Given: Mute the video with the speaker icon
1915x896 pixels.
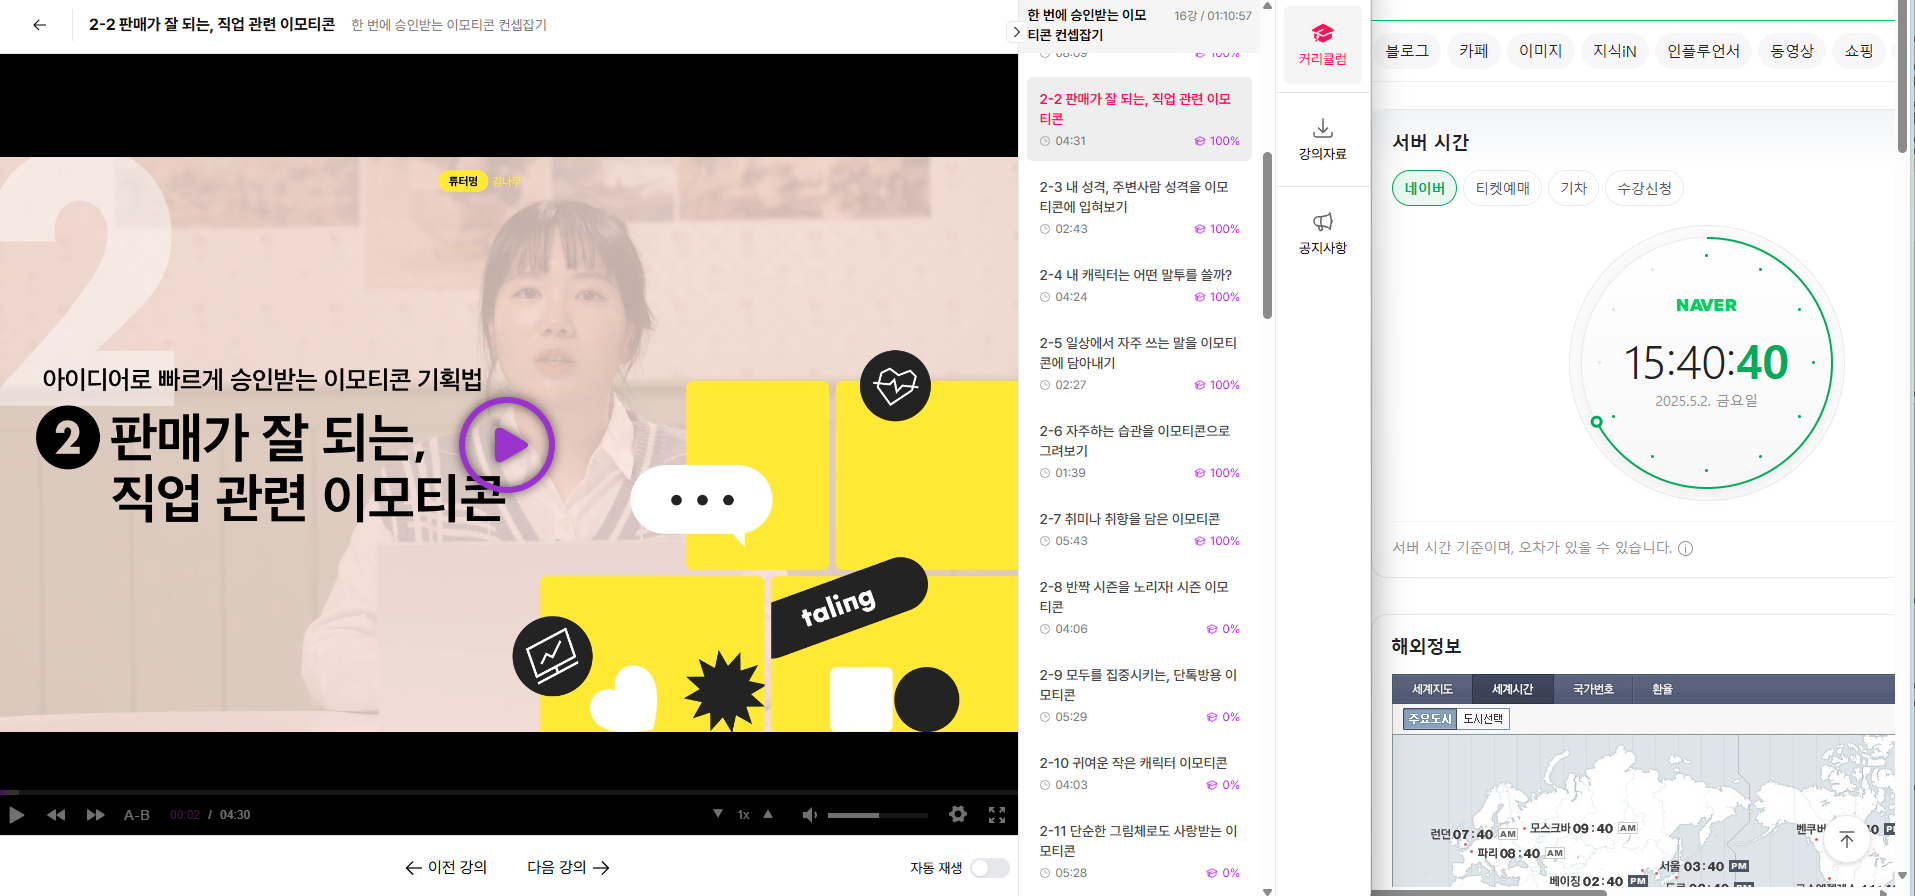Looking at the screenshot, I should coord(810,815).
